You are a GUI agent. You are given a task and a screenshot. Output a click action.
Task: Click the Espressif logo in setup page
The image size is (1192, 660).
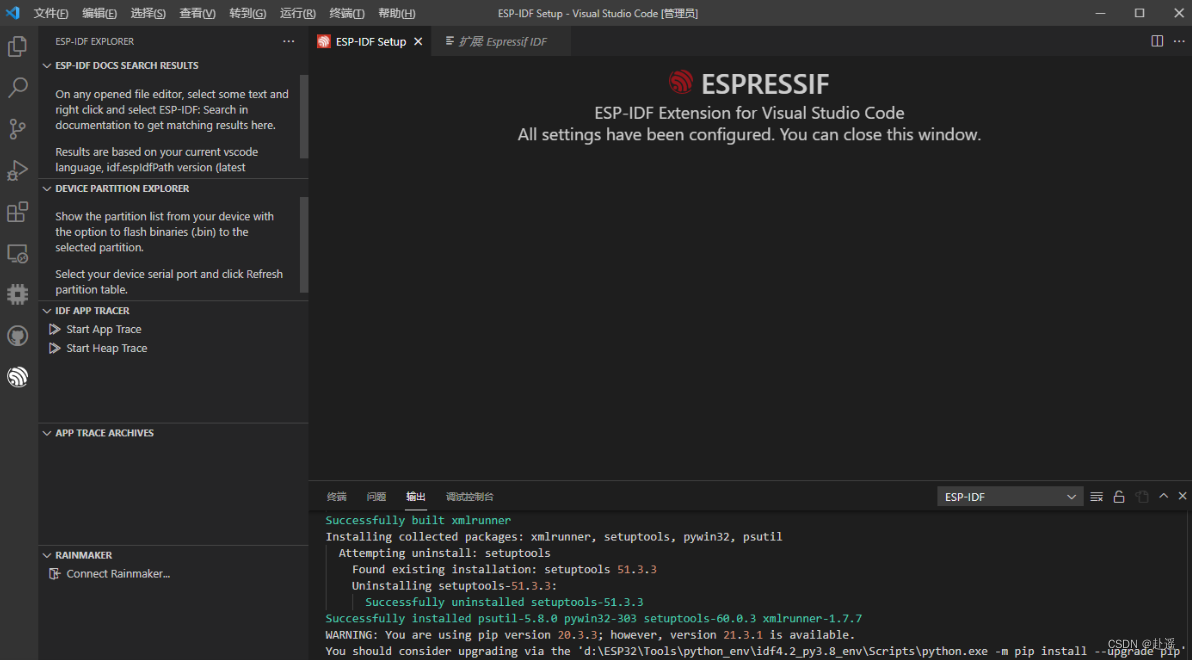[x=681, y=82]
